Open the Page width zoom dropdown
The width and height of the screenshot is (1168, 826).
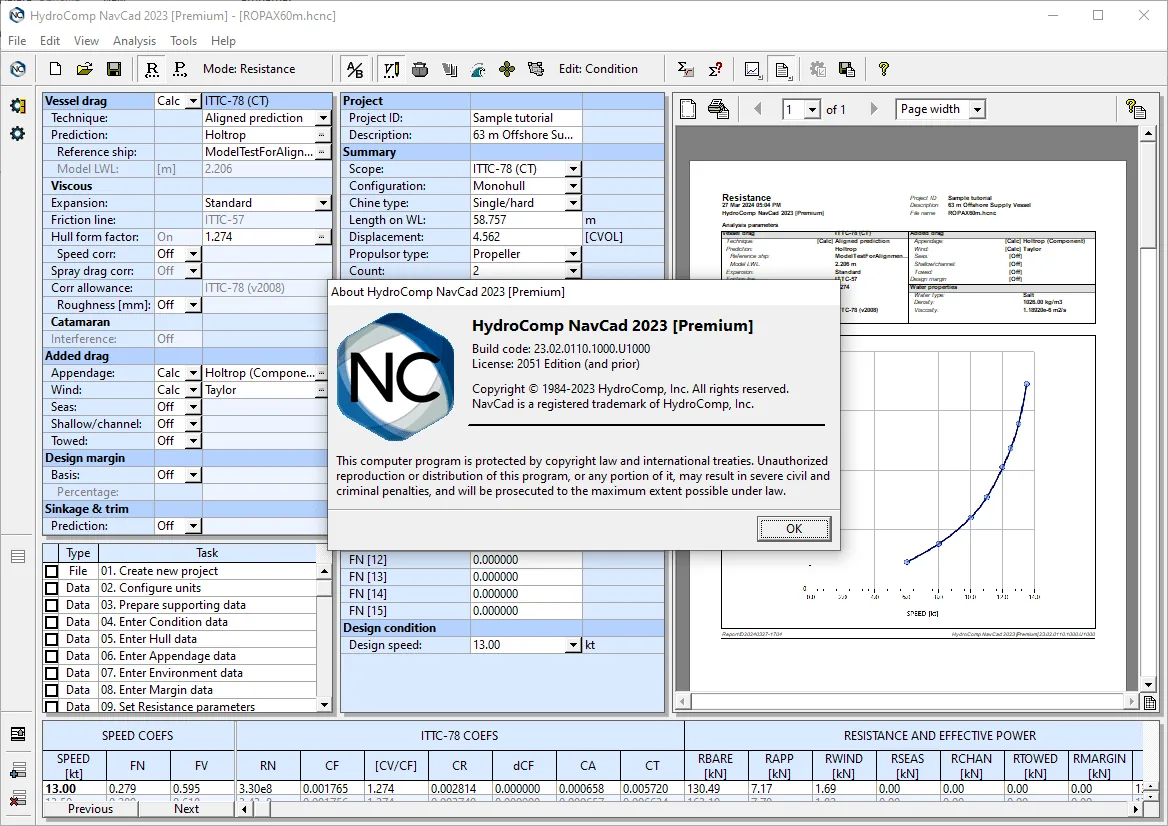tap(978, 109)
